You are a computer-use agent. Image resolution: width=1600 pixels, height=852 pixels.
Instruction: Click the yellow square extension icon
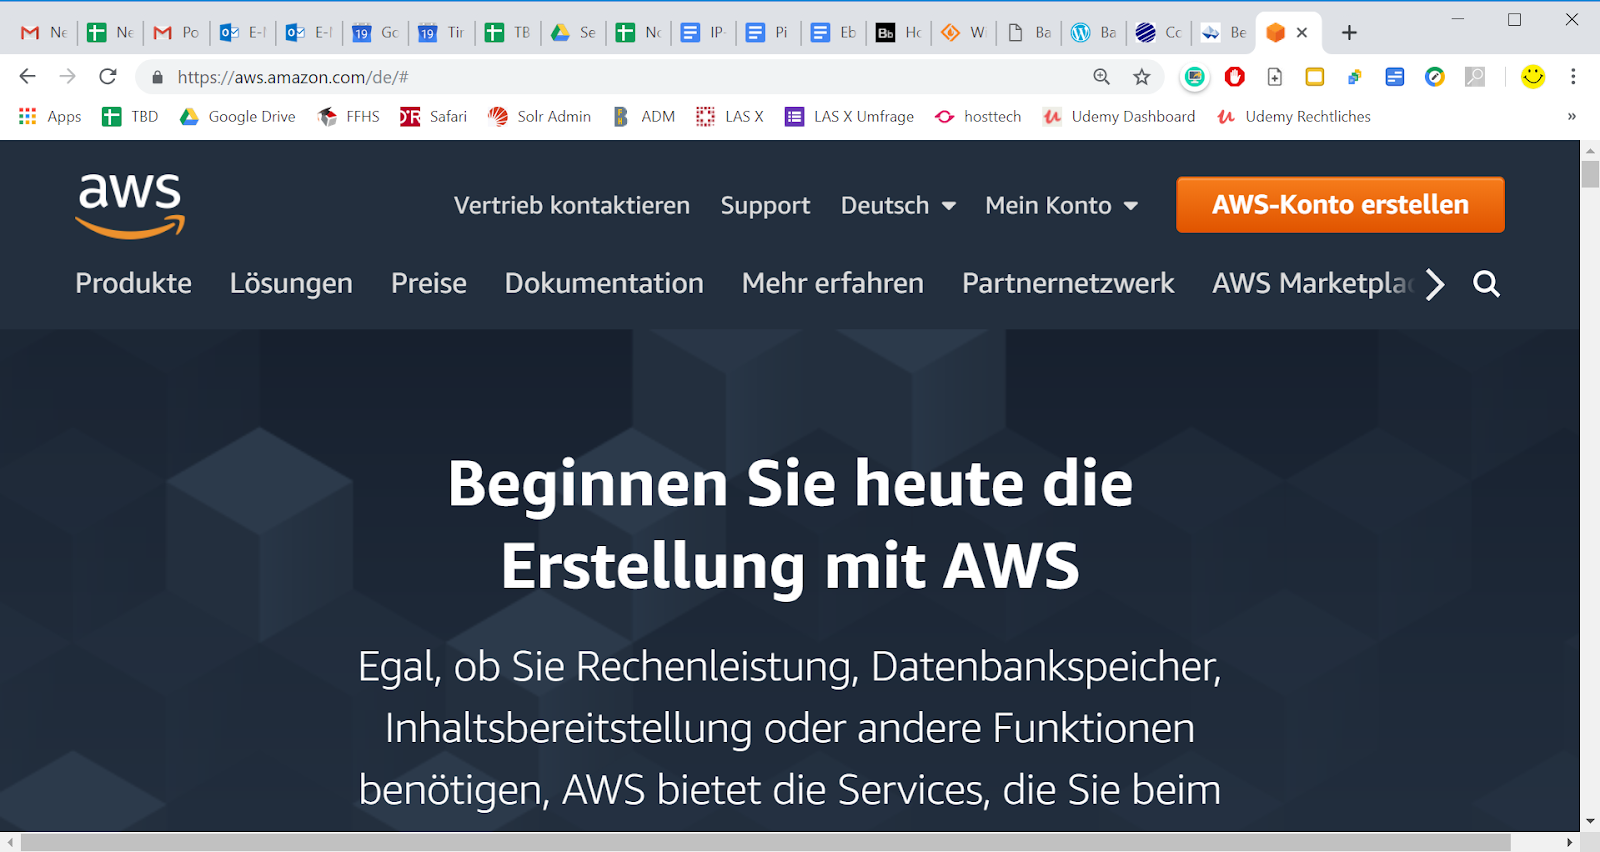pos(1315,77)
